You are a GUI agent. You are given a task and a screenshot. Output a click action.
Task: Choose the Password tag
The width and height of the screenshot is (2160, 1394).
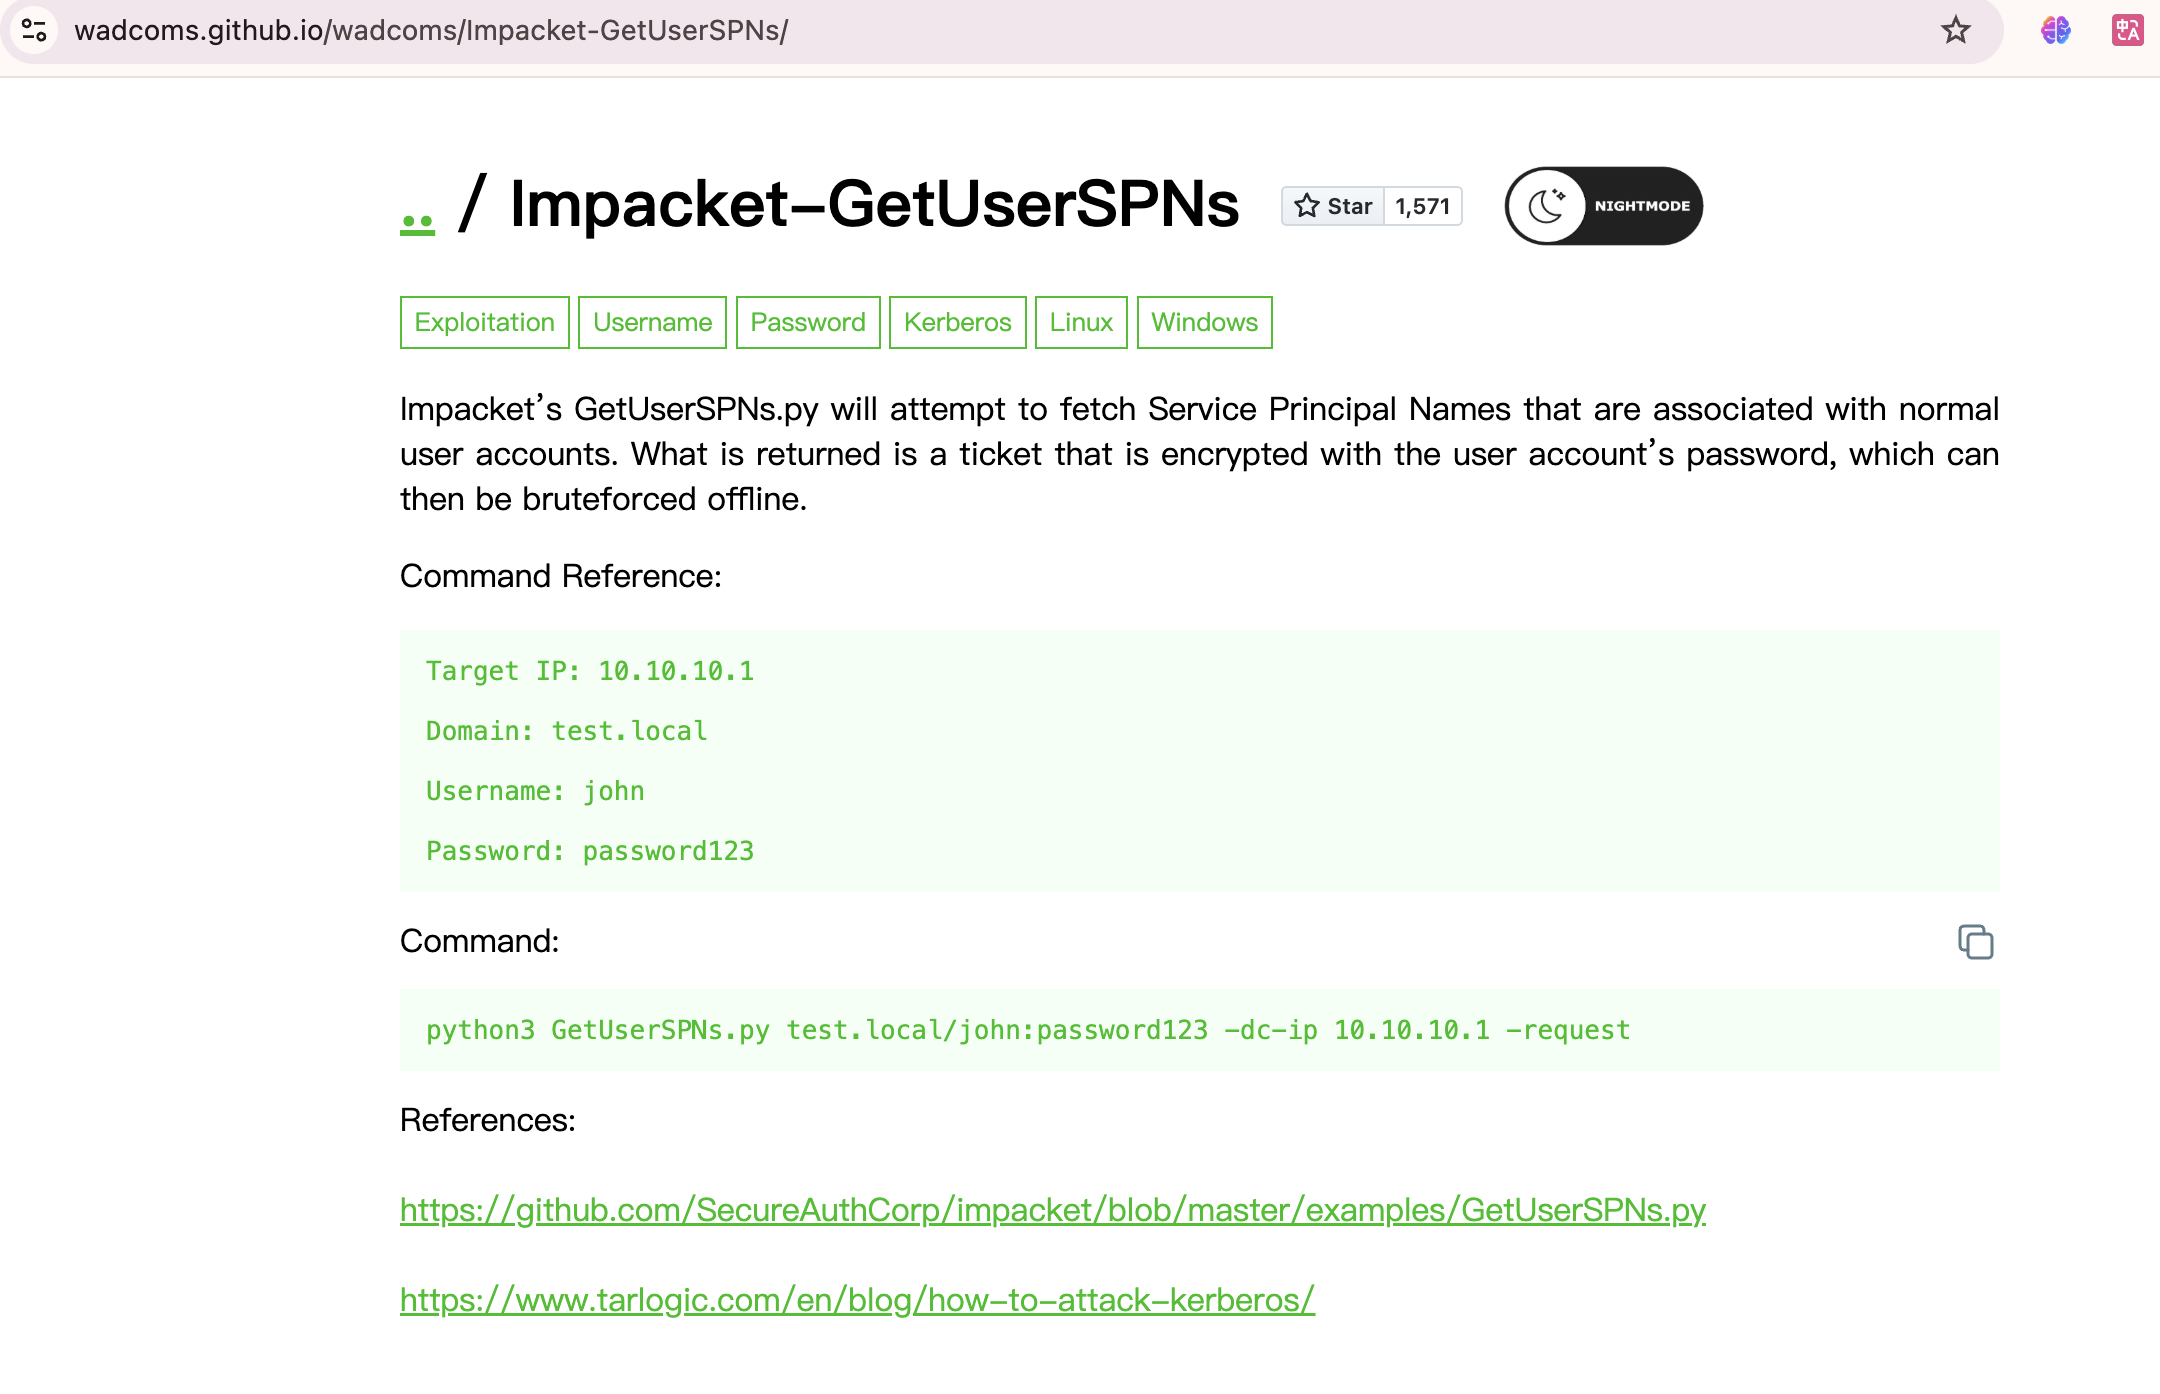click(x=808, y=322)
